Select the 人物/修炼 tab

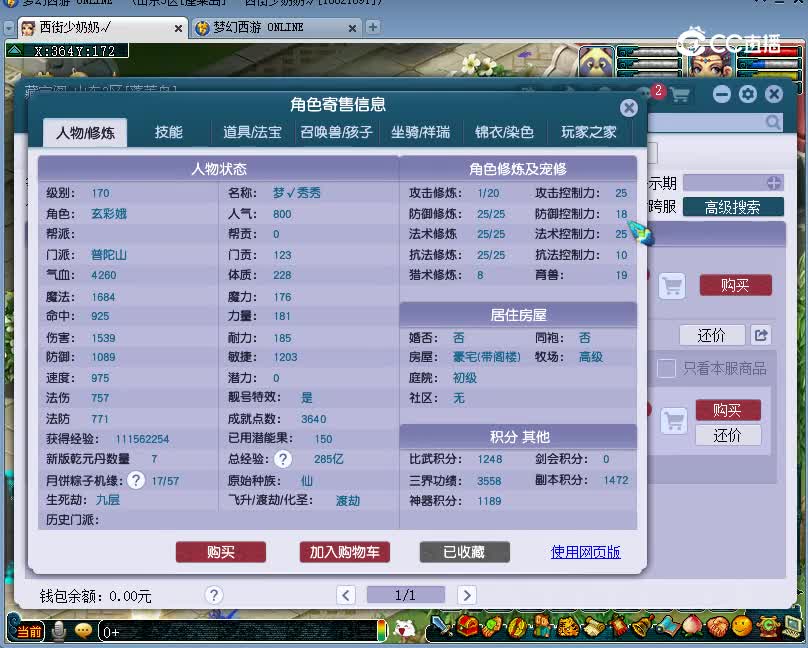click(85, 133)
